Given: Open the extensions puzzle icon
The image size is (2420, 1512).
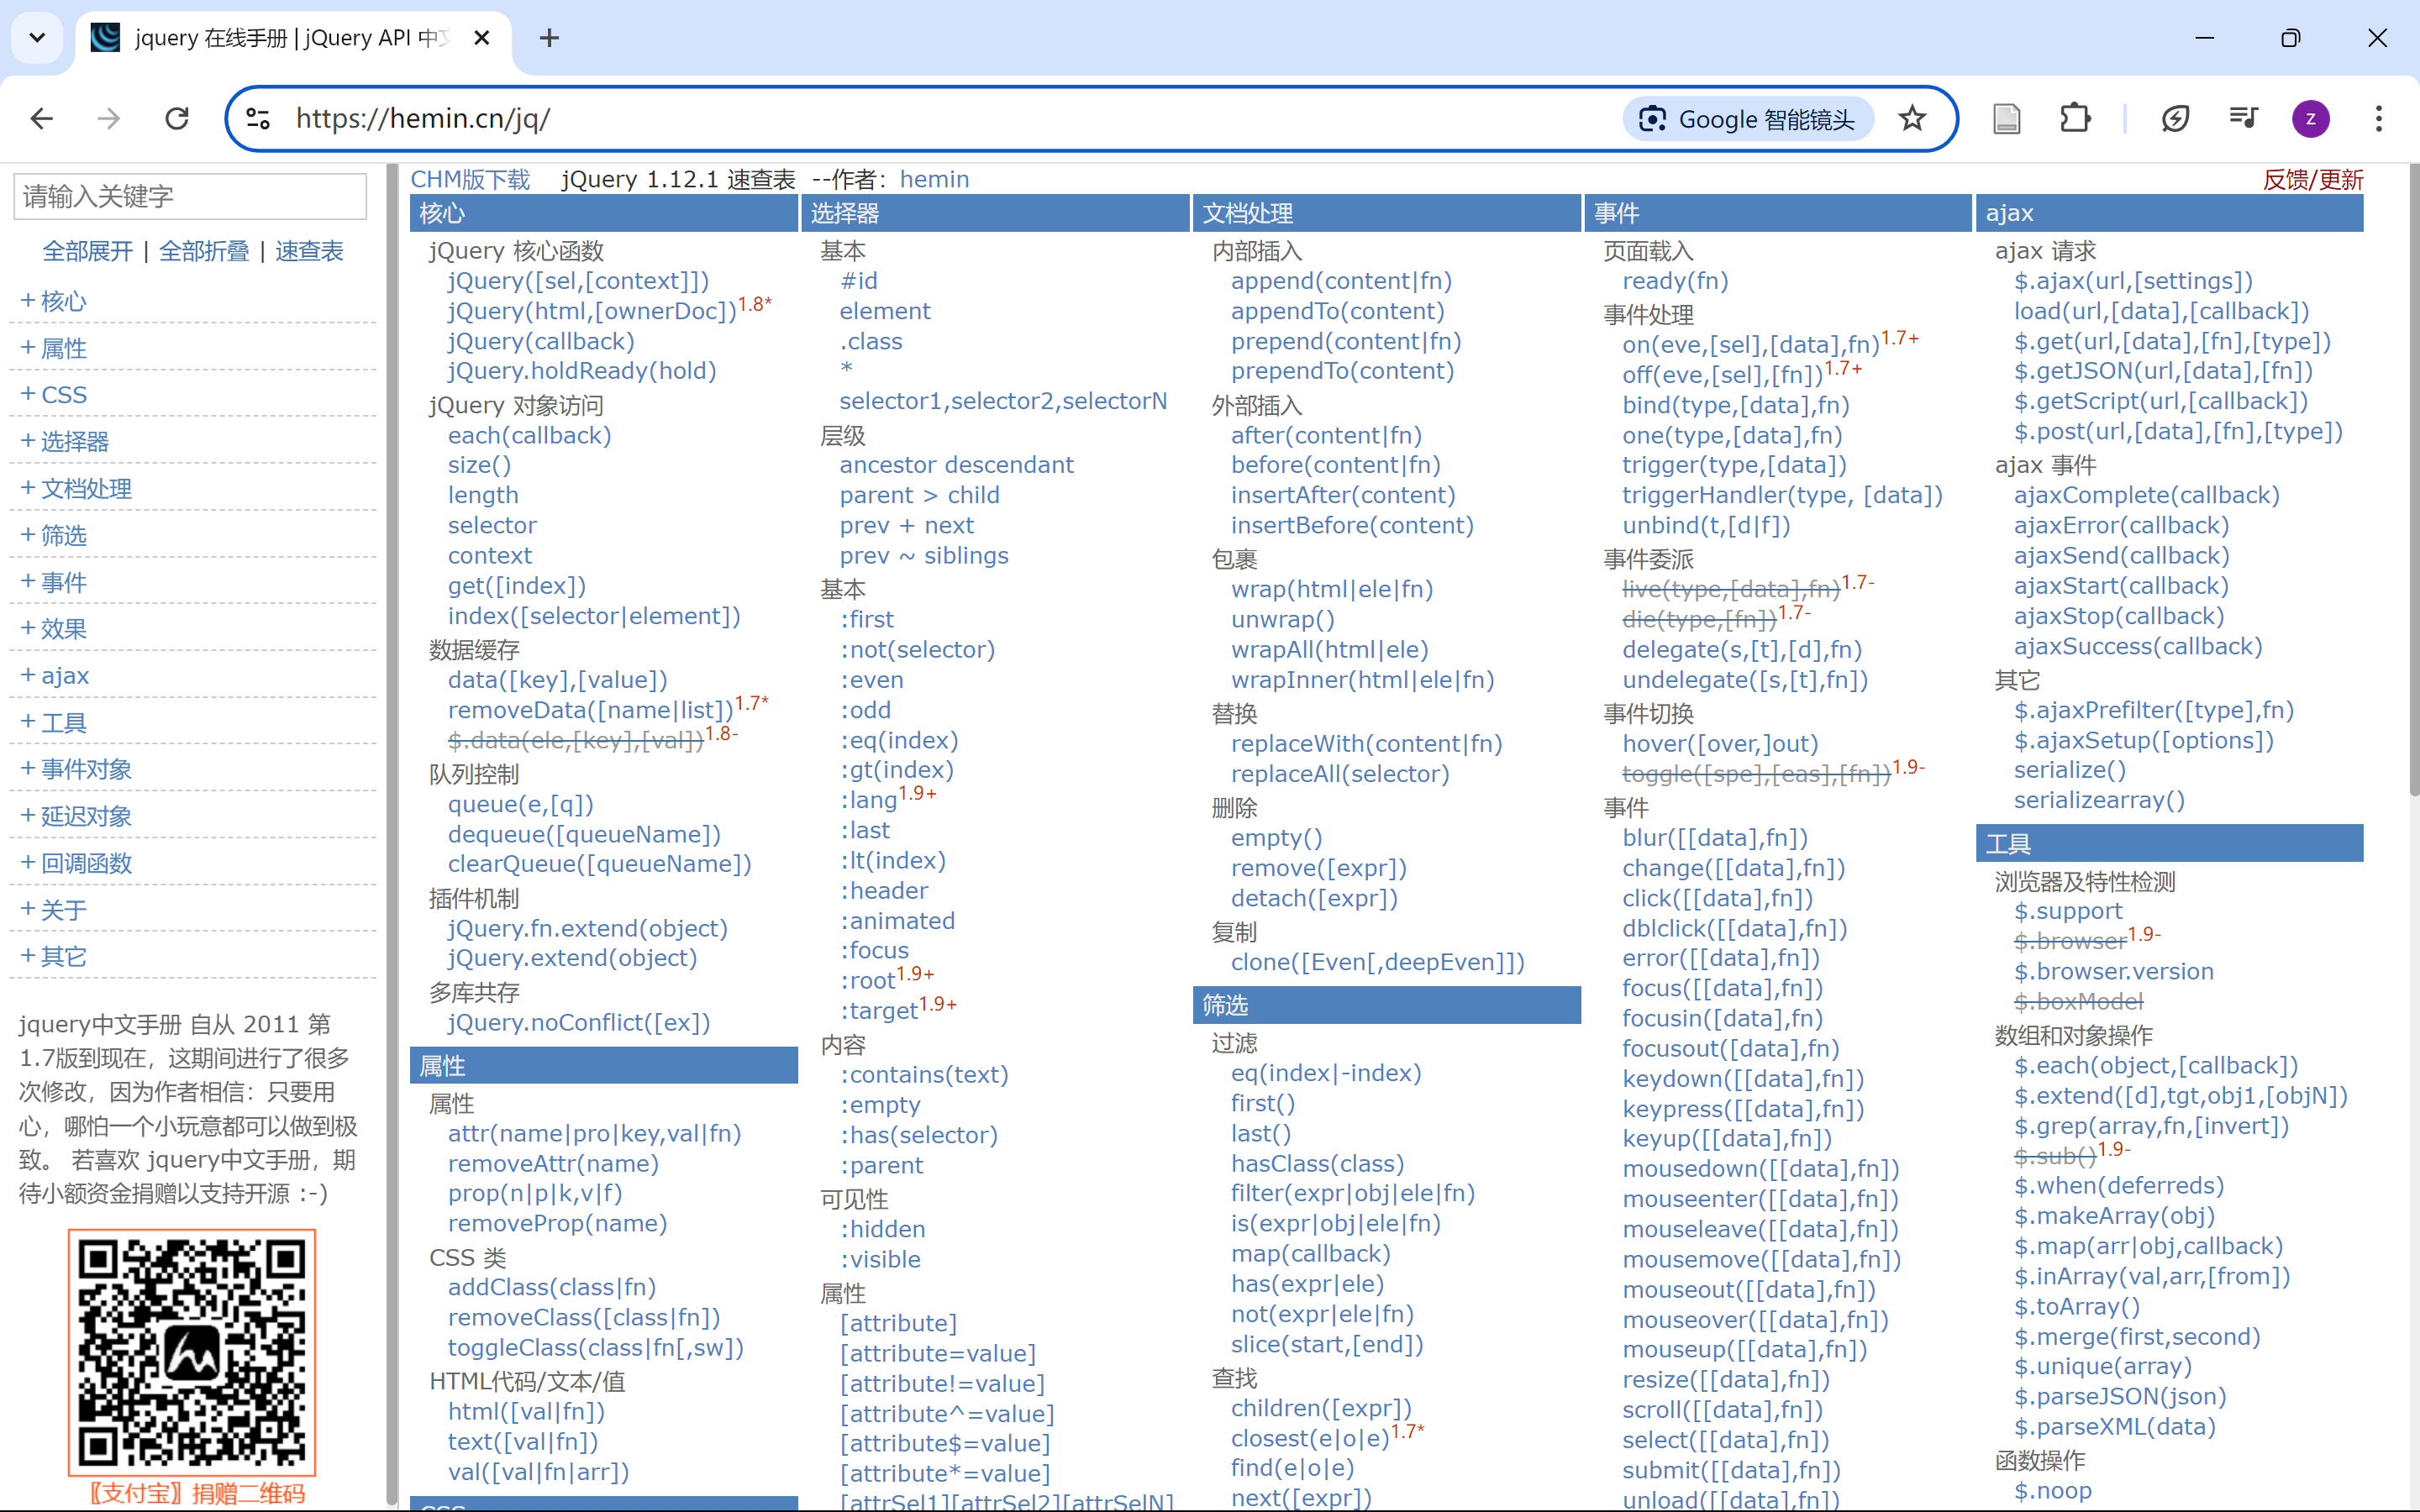Looking at the screenshot, I should pos(2075,119).
